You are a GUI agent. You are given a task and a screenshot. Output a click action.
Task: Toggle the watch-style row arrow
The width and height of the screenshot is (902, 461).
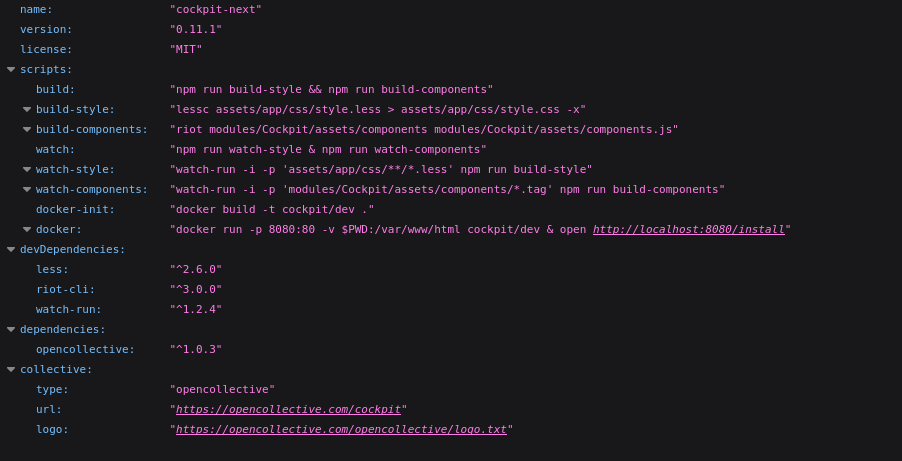tap(27, 169)
